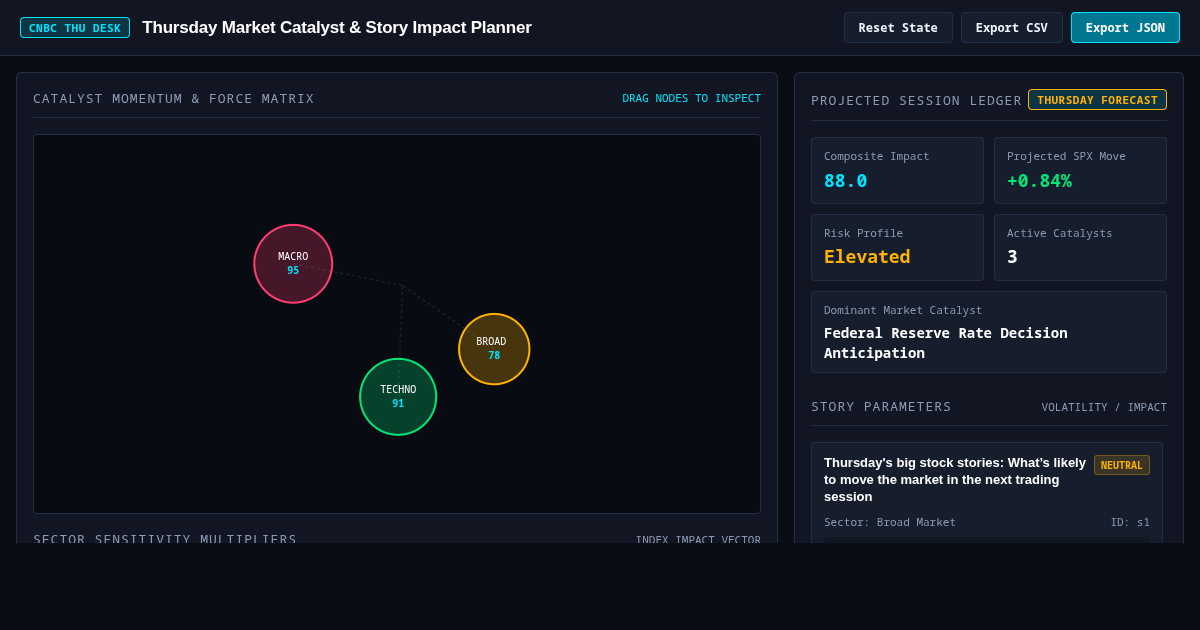
Task: Click the Thursday Market Catalyst page title
Action: tap(337, 28)
